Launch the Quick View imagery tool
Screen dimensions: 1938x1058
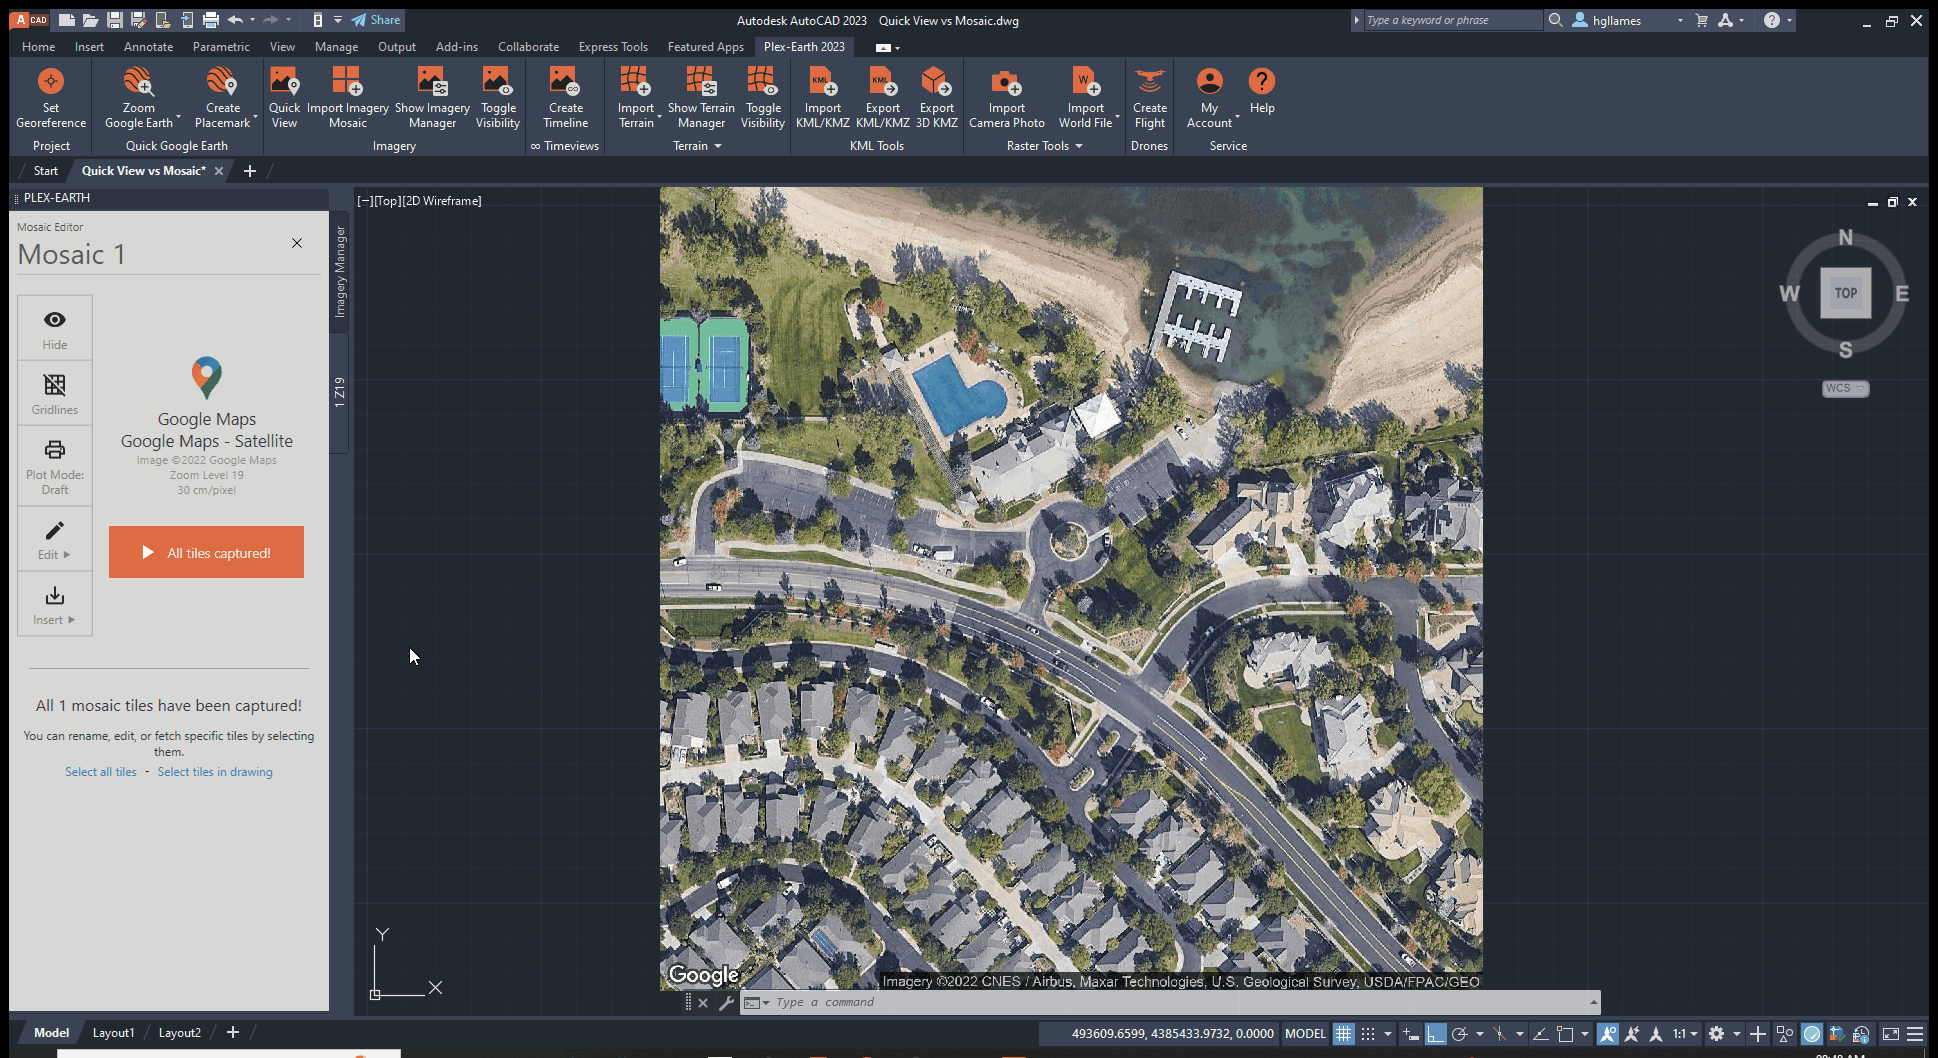pyautogui.click(x=284, y=98)
